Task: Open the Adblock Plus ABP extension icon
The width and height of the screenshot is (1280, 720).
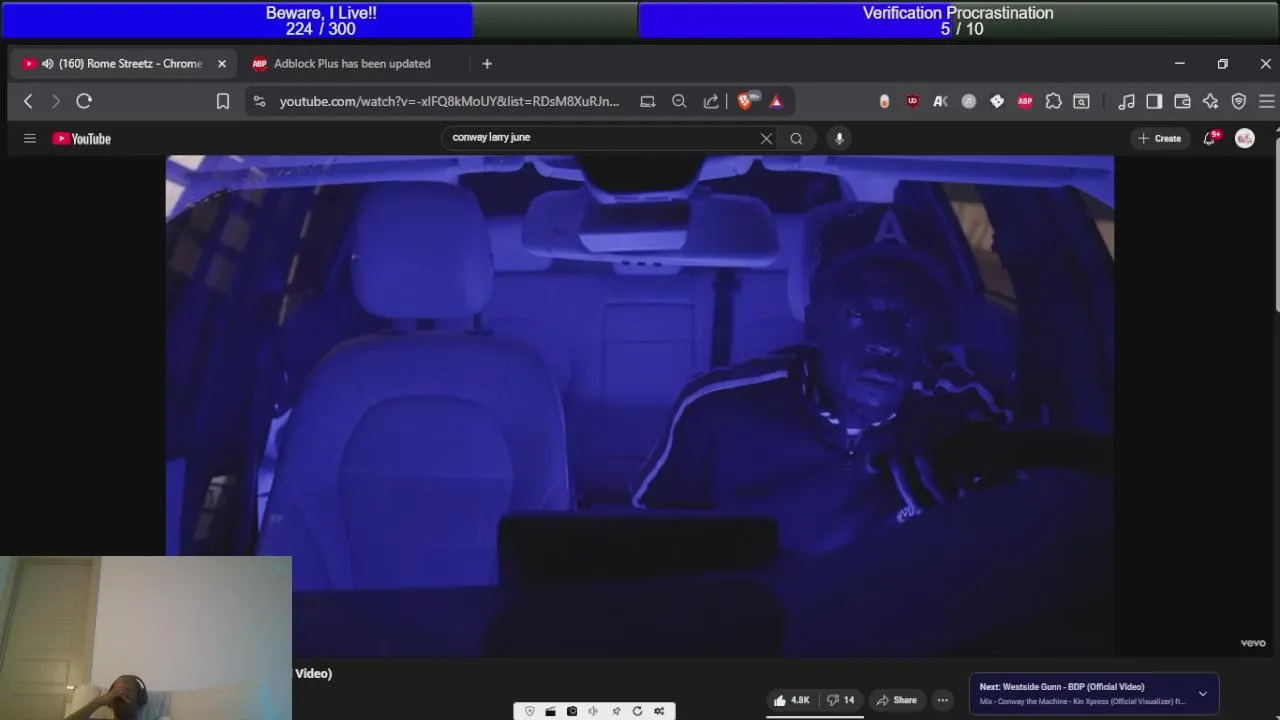Action: pyautogui.click(x=1025, y=101)
